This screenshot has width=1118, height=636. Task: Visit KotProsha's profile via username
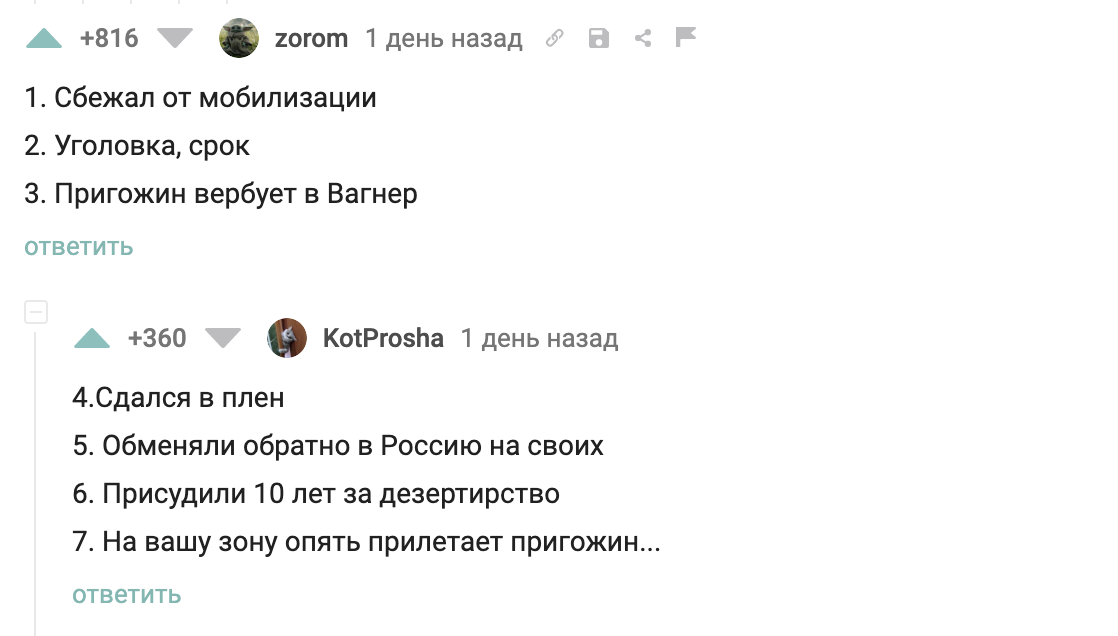383,339
